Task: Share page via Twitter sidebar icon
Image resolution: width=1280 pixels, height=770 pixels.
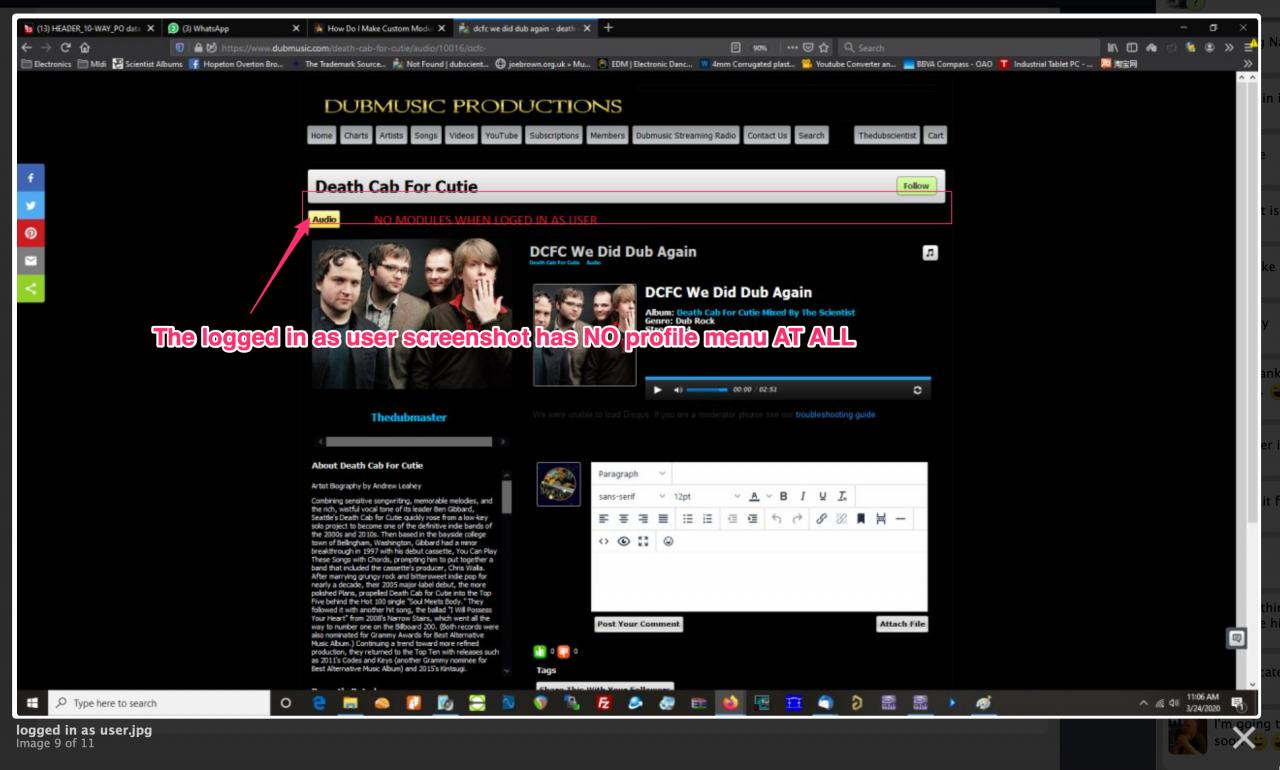Action: tap(31, 206)
